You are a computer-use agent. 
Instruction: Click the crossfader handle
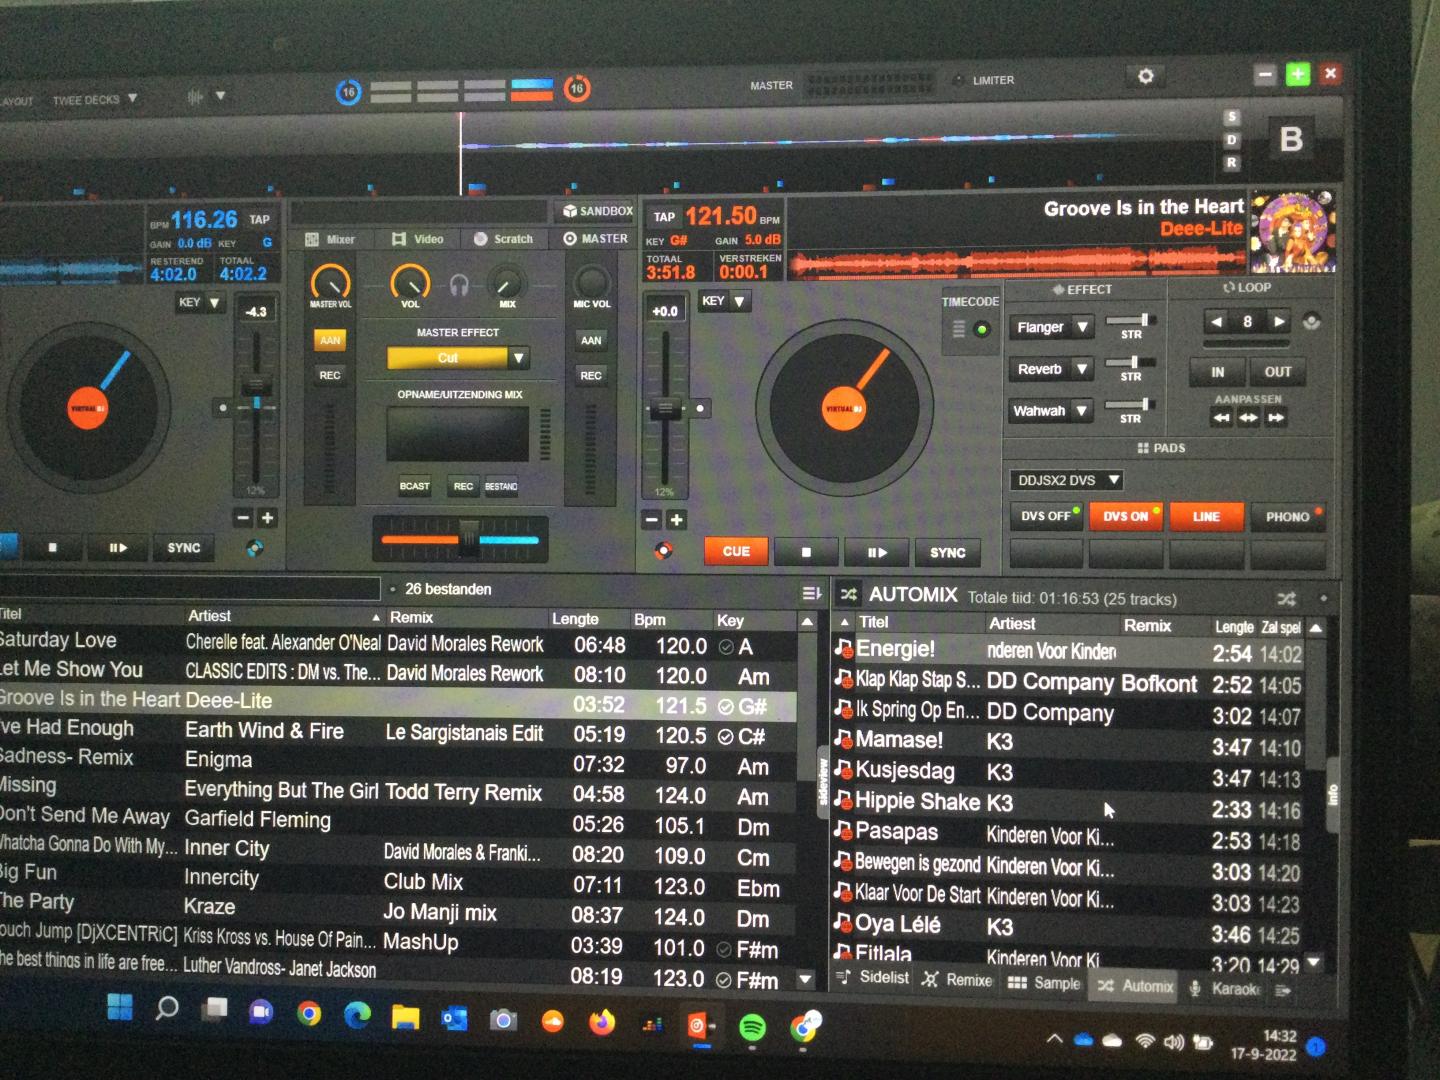(468, 539)
